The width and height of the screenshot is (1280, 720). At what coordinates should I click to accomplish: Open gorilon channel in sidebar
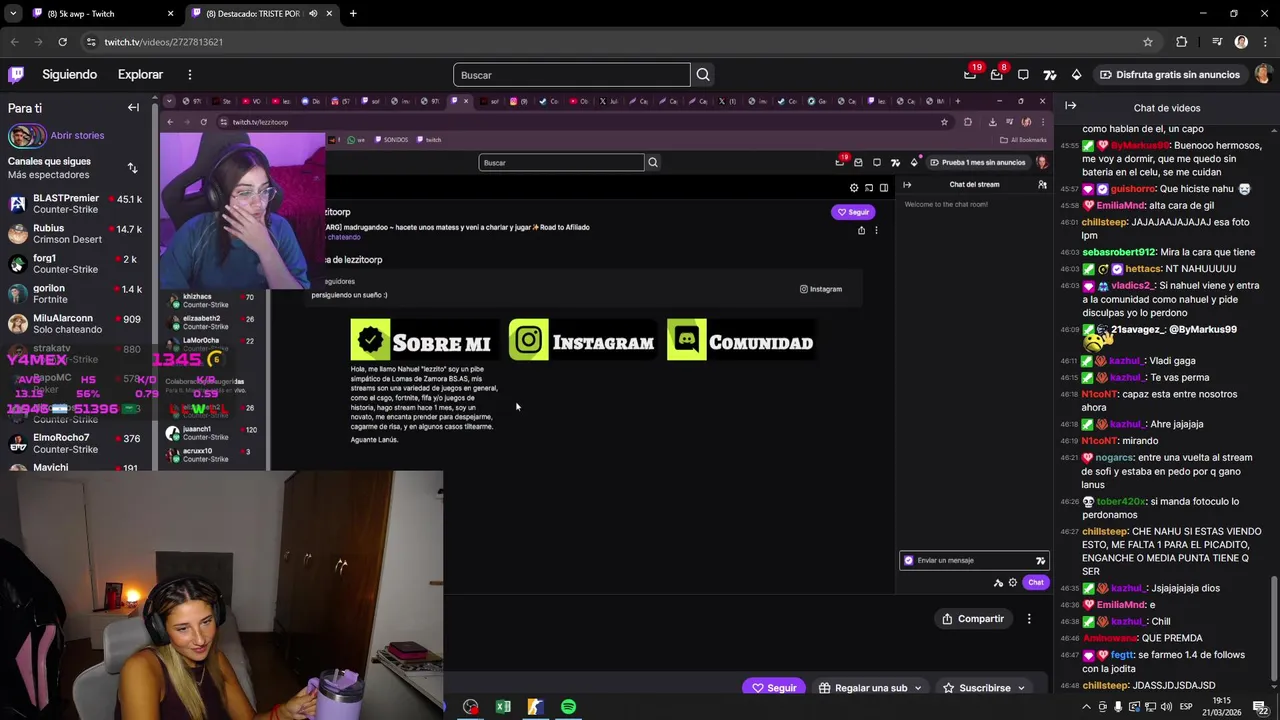pyautogui.click(x=75, y=294)
